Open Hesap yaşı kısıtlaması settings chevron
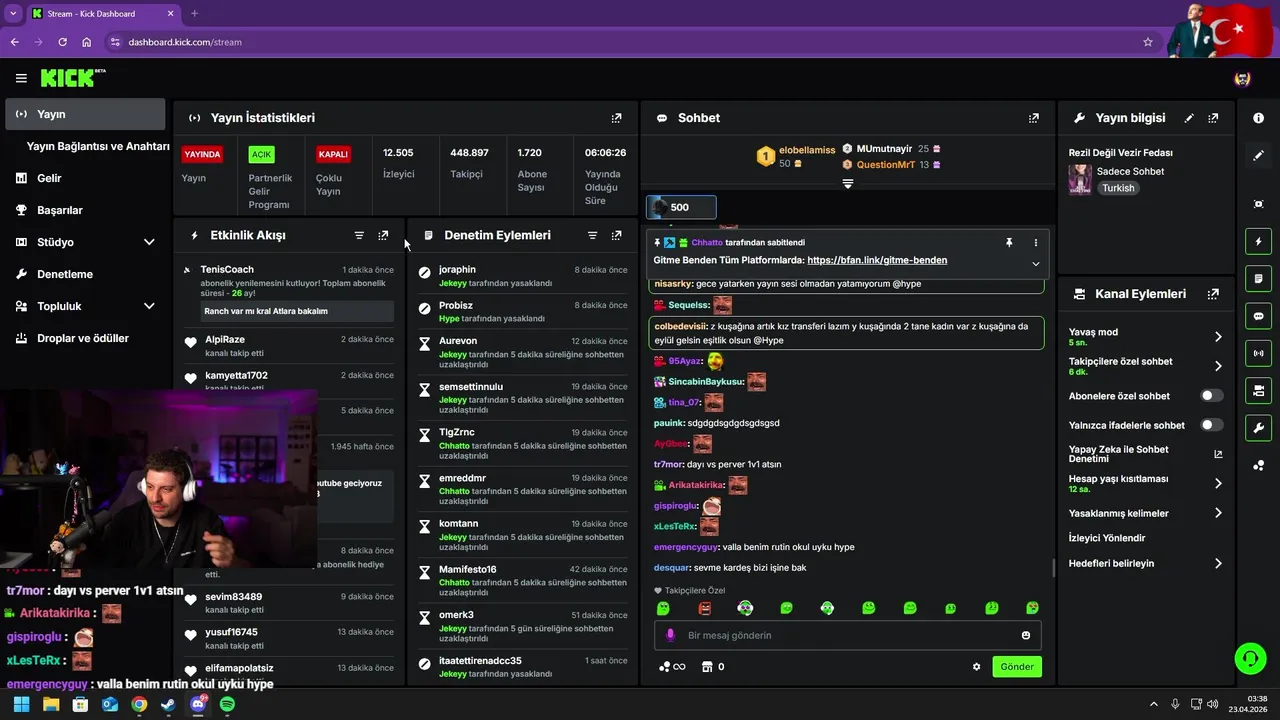 [x=1218, y=483]
